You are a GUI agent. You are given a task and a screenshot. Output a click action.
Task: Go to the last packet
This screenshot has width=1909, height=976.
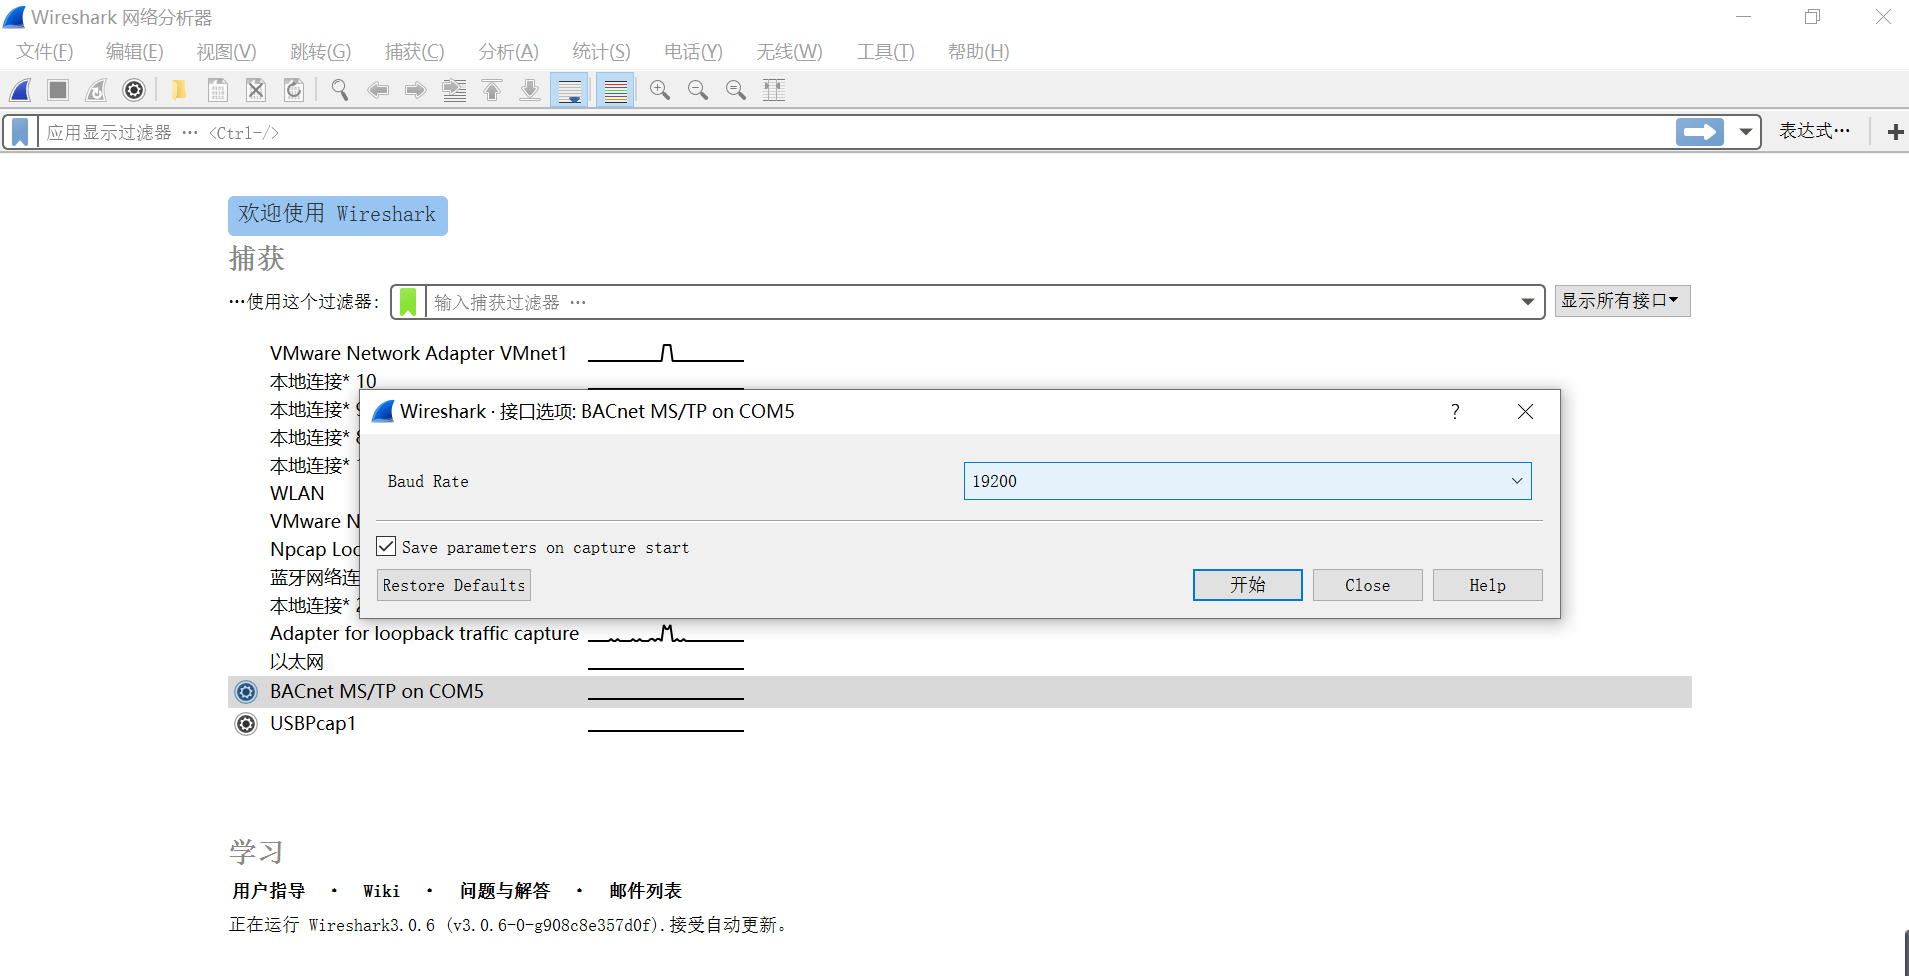click(x=530, y=90)
